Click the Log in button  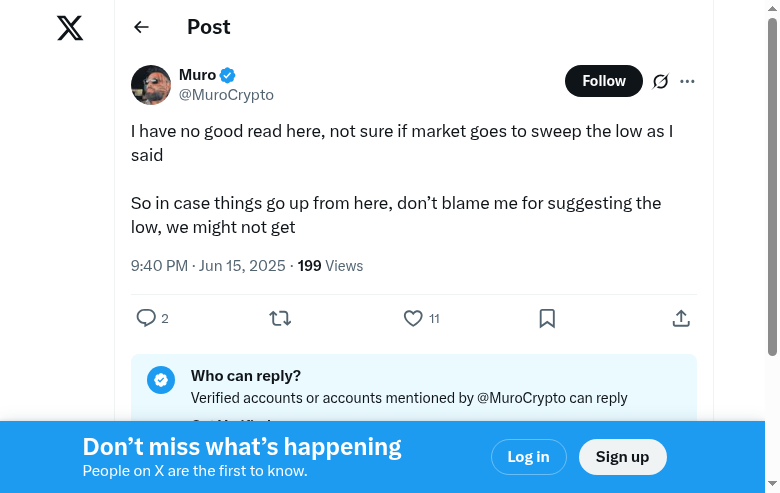528,457
